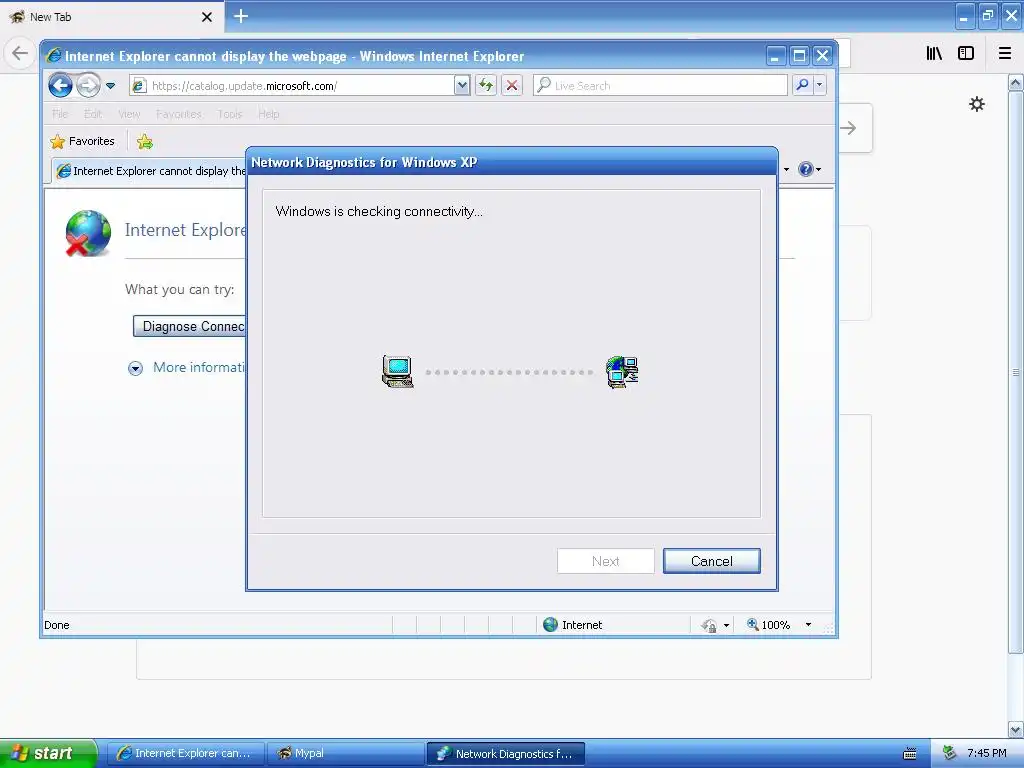Click the IE Forward arrow button
This screenshot has width=1024, height=768.
coord(88,85)
